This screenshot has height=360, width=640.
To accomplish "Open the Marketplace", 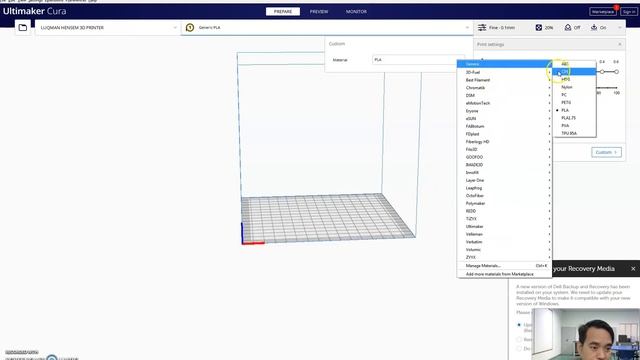I will (603, 11).
